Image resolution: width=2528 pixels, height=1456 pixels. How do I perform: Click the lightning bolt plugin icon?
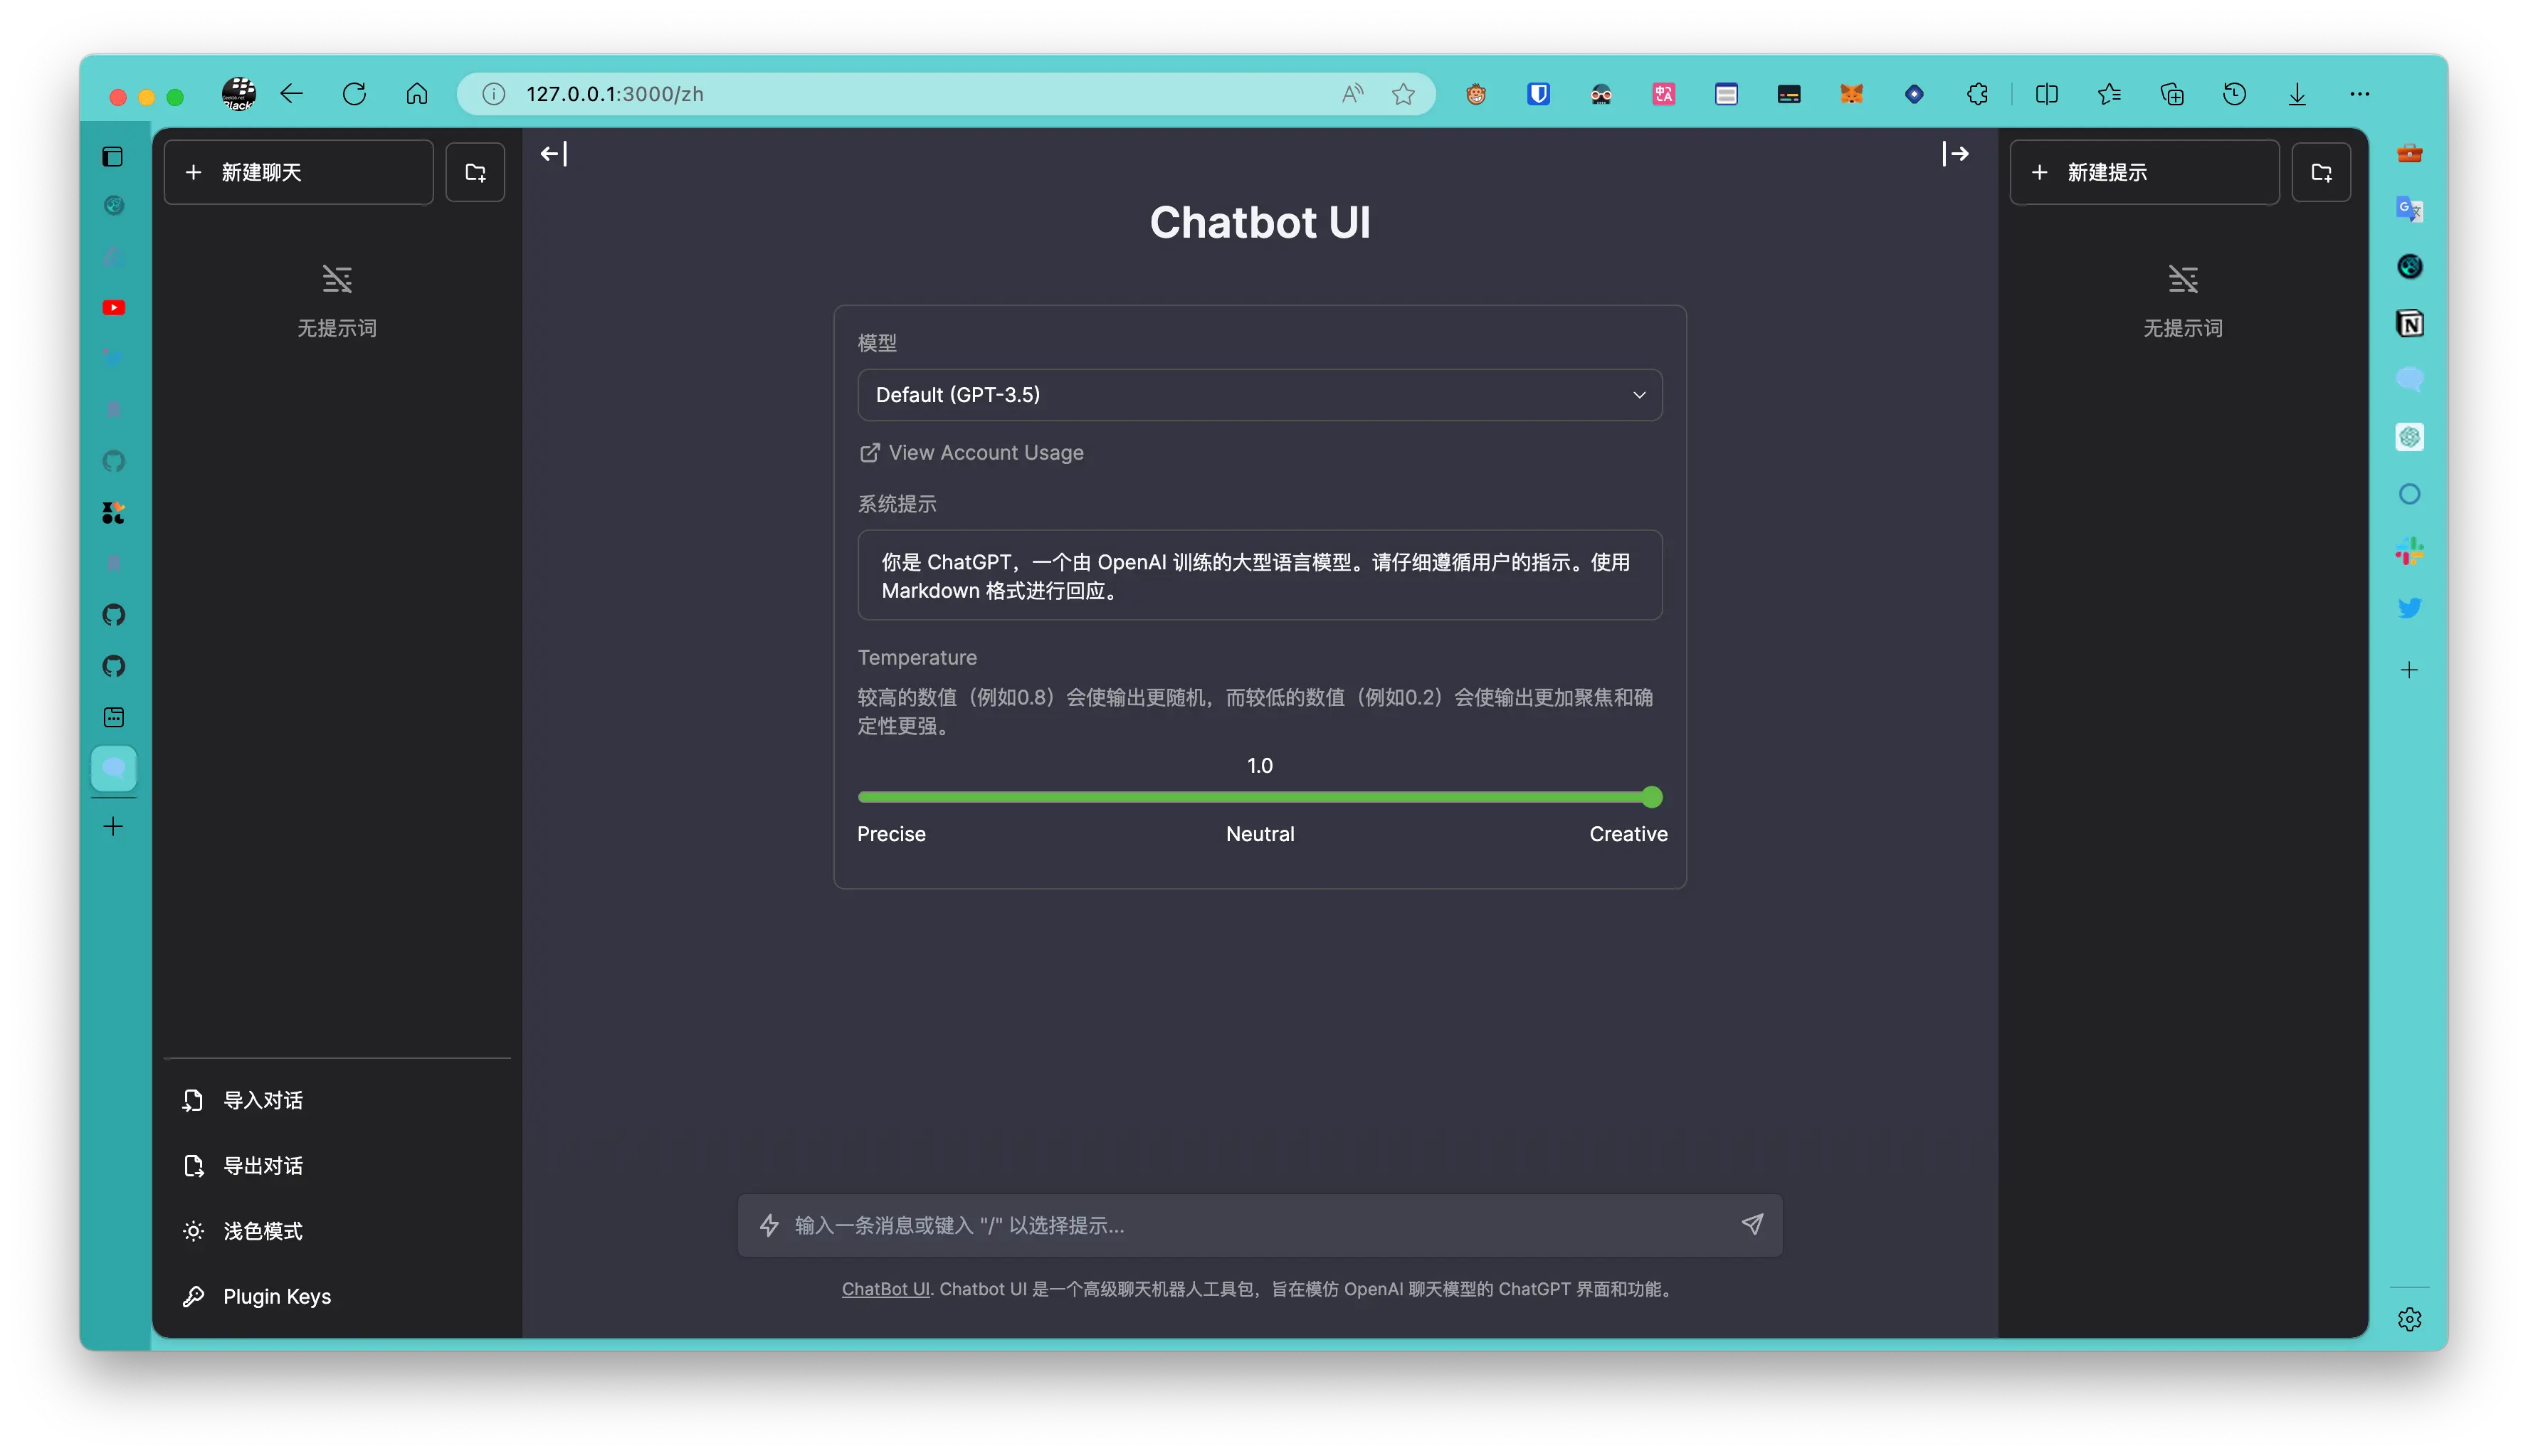769,1225
